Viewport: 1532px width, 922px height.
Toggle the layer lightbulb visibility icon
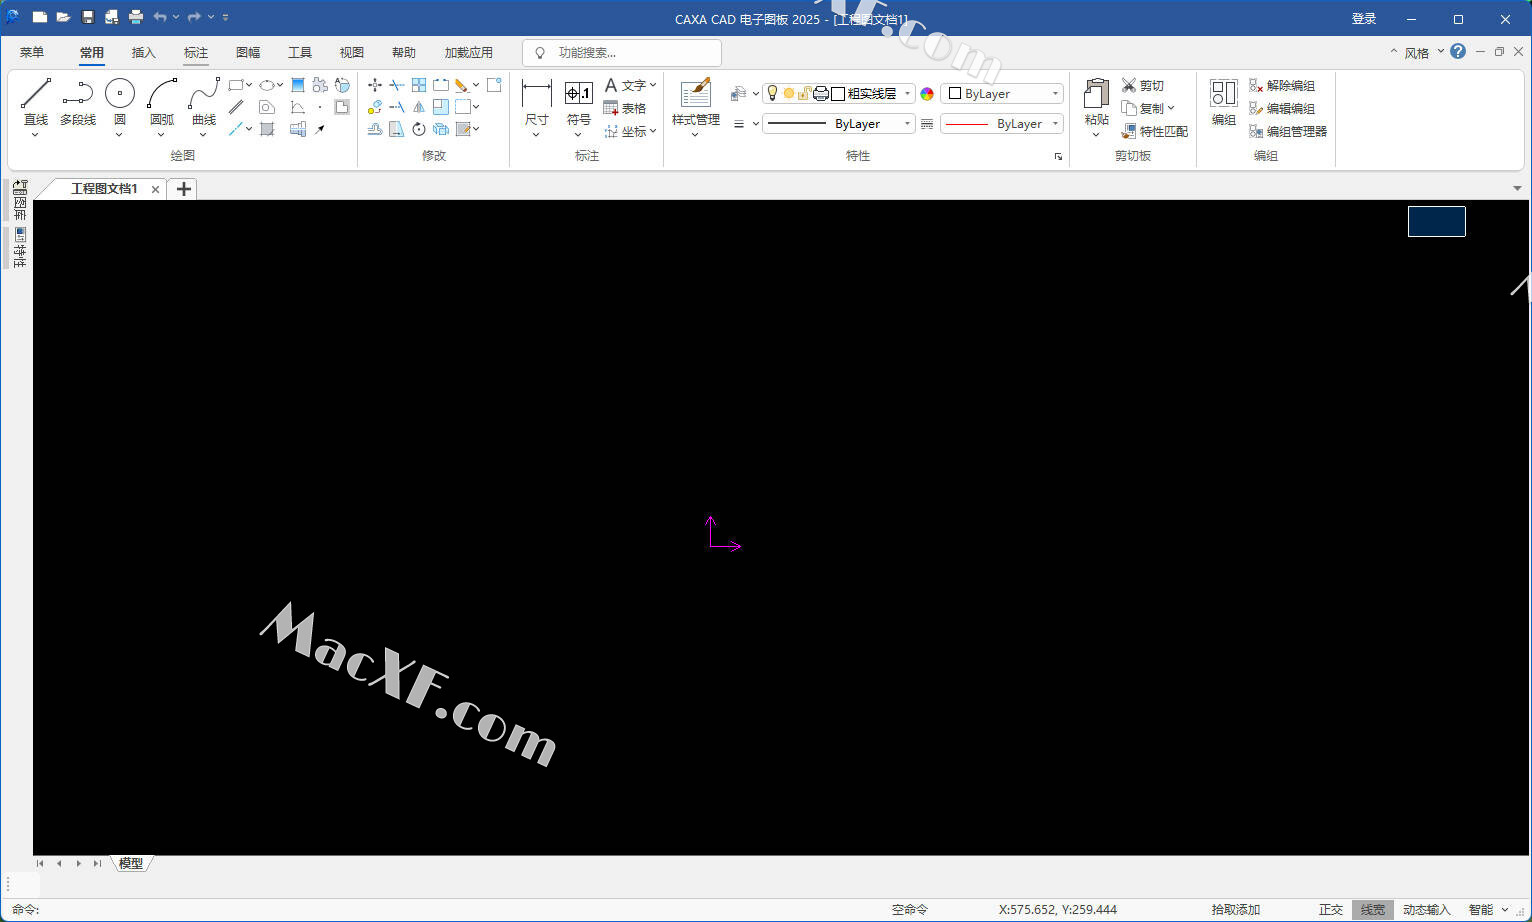coord(772,93)
